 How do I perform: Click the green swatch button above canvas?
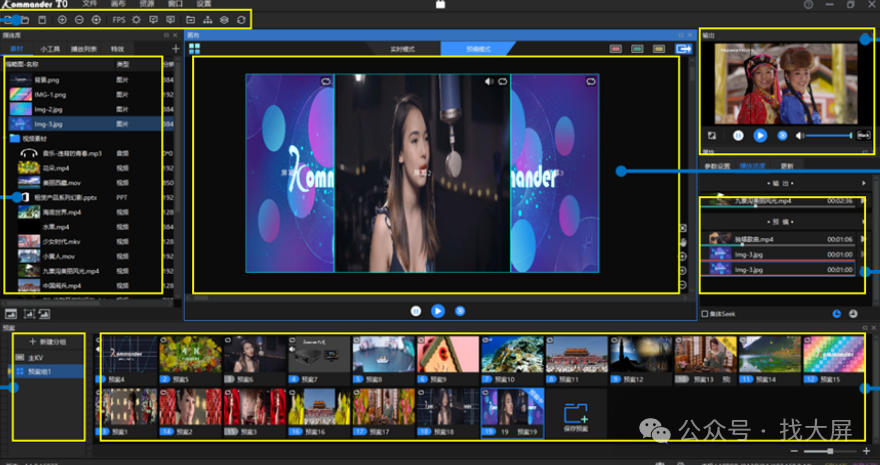tap(637, 49)
